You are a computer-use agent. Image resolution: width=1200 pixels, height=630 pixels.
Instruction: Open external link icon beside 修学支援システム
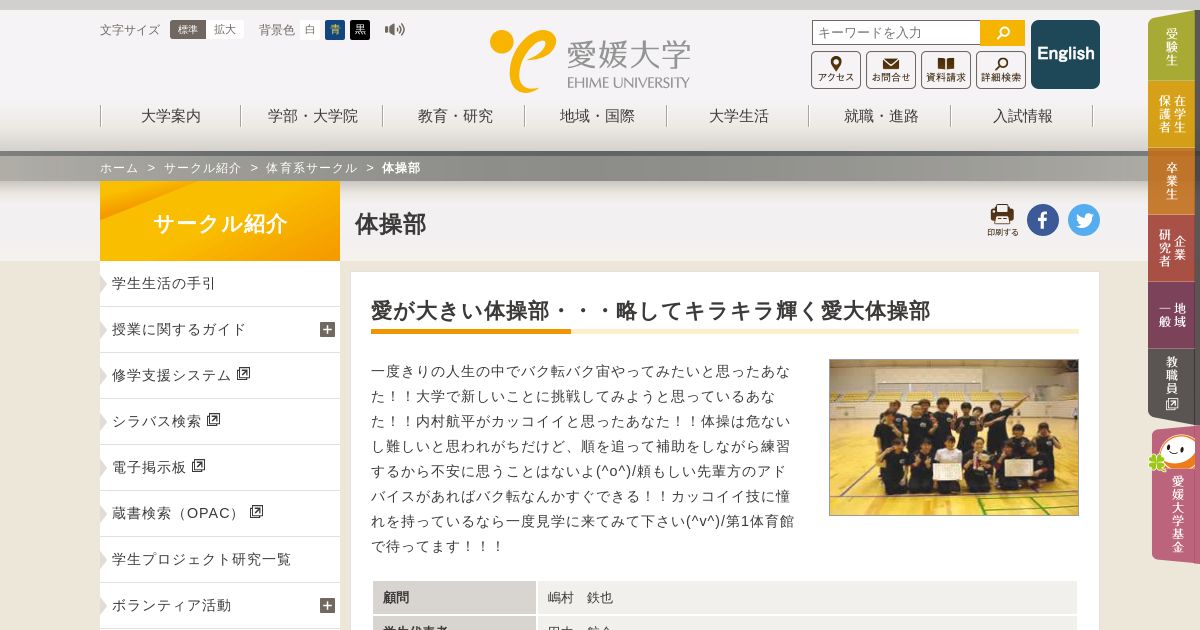coord(243,374)
